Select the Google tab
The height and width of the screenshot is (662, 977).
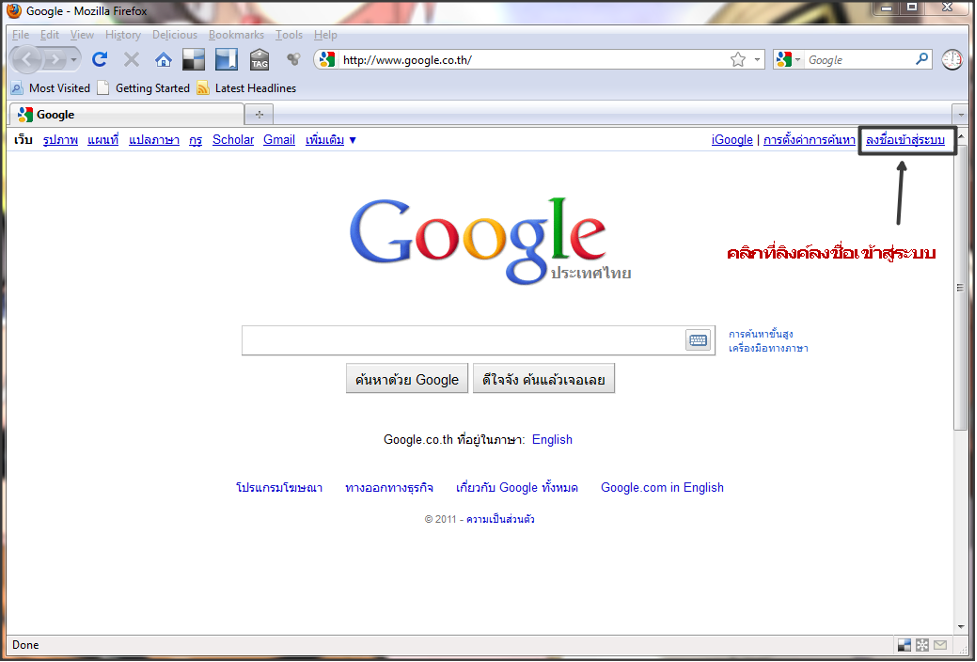[126, 115]
